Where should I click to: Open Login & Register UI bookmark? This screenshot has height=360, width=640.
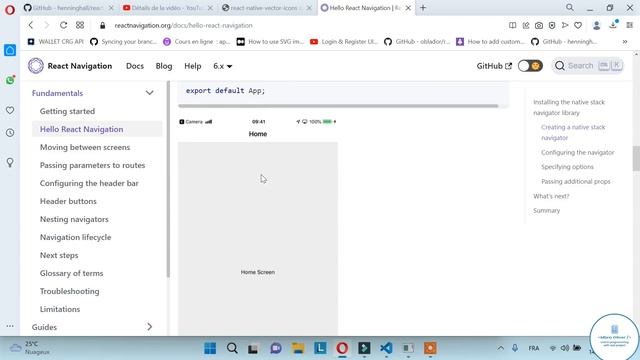(344, 42)
